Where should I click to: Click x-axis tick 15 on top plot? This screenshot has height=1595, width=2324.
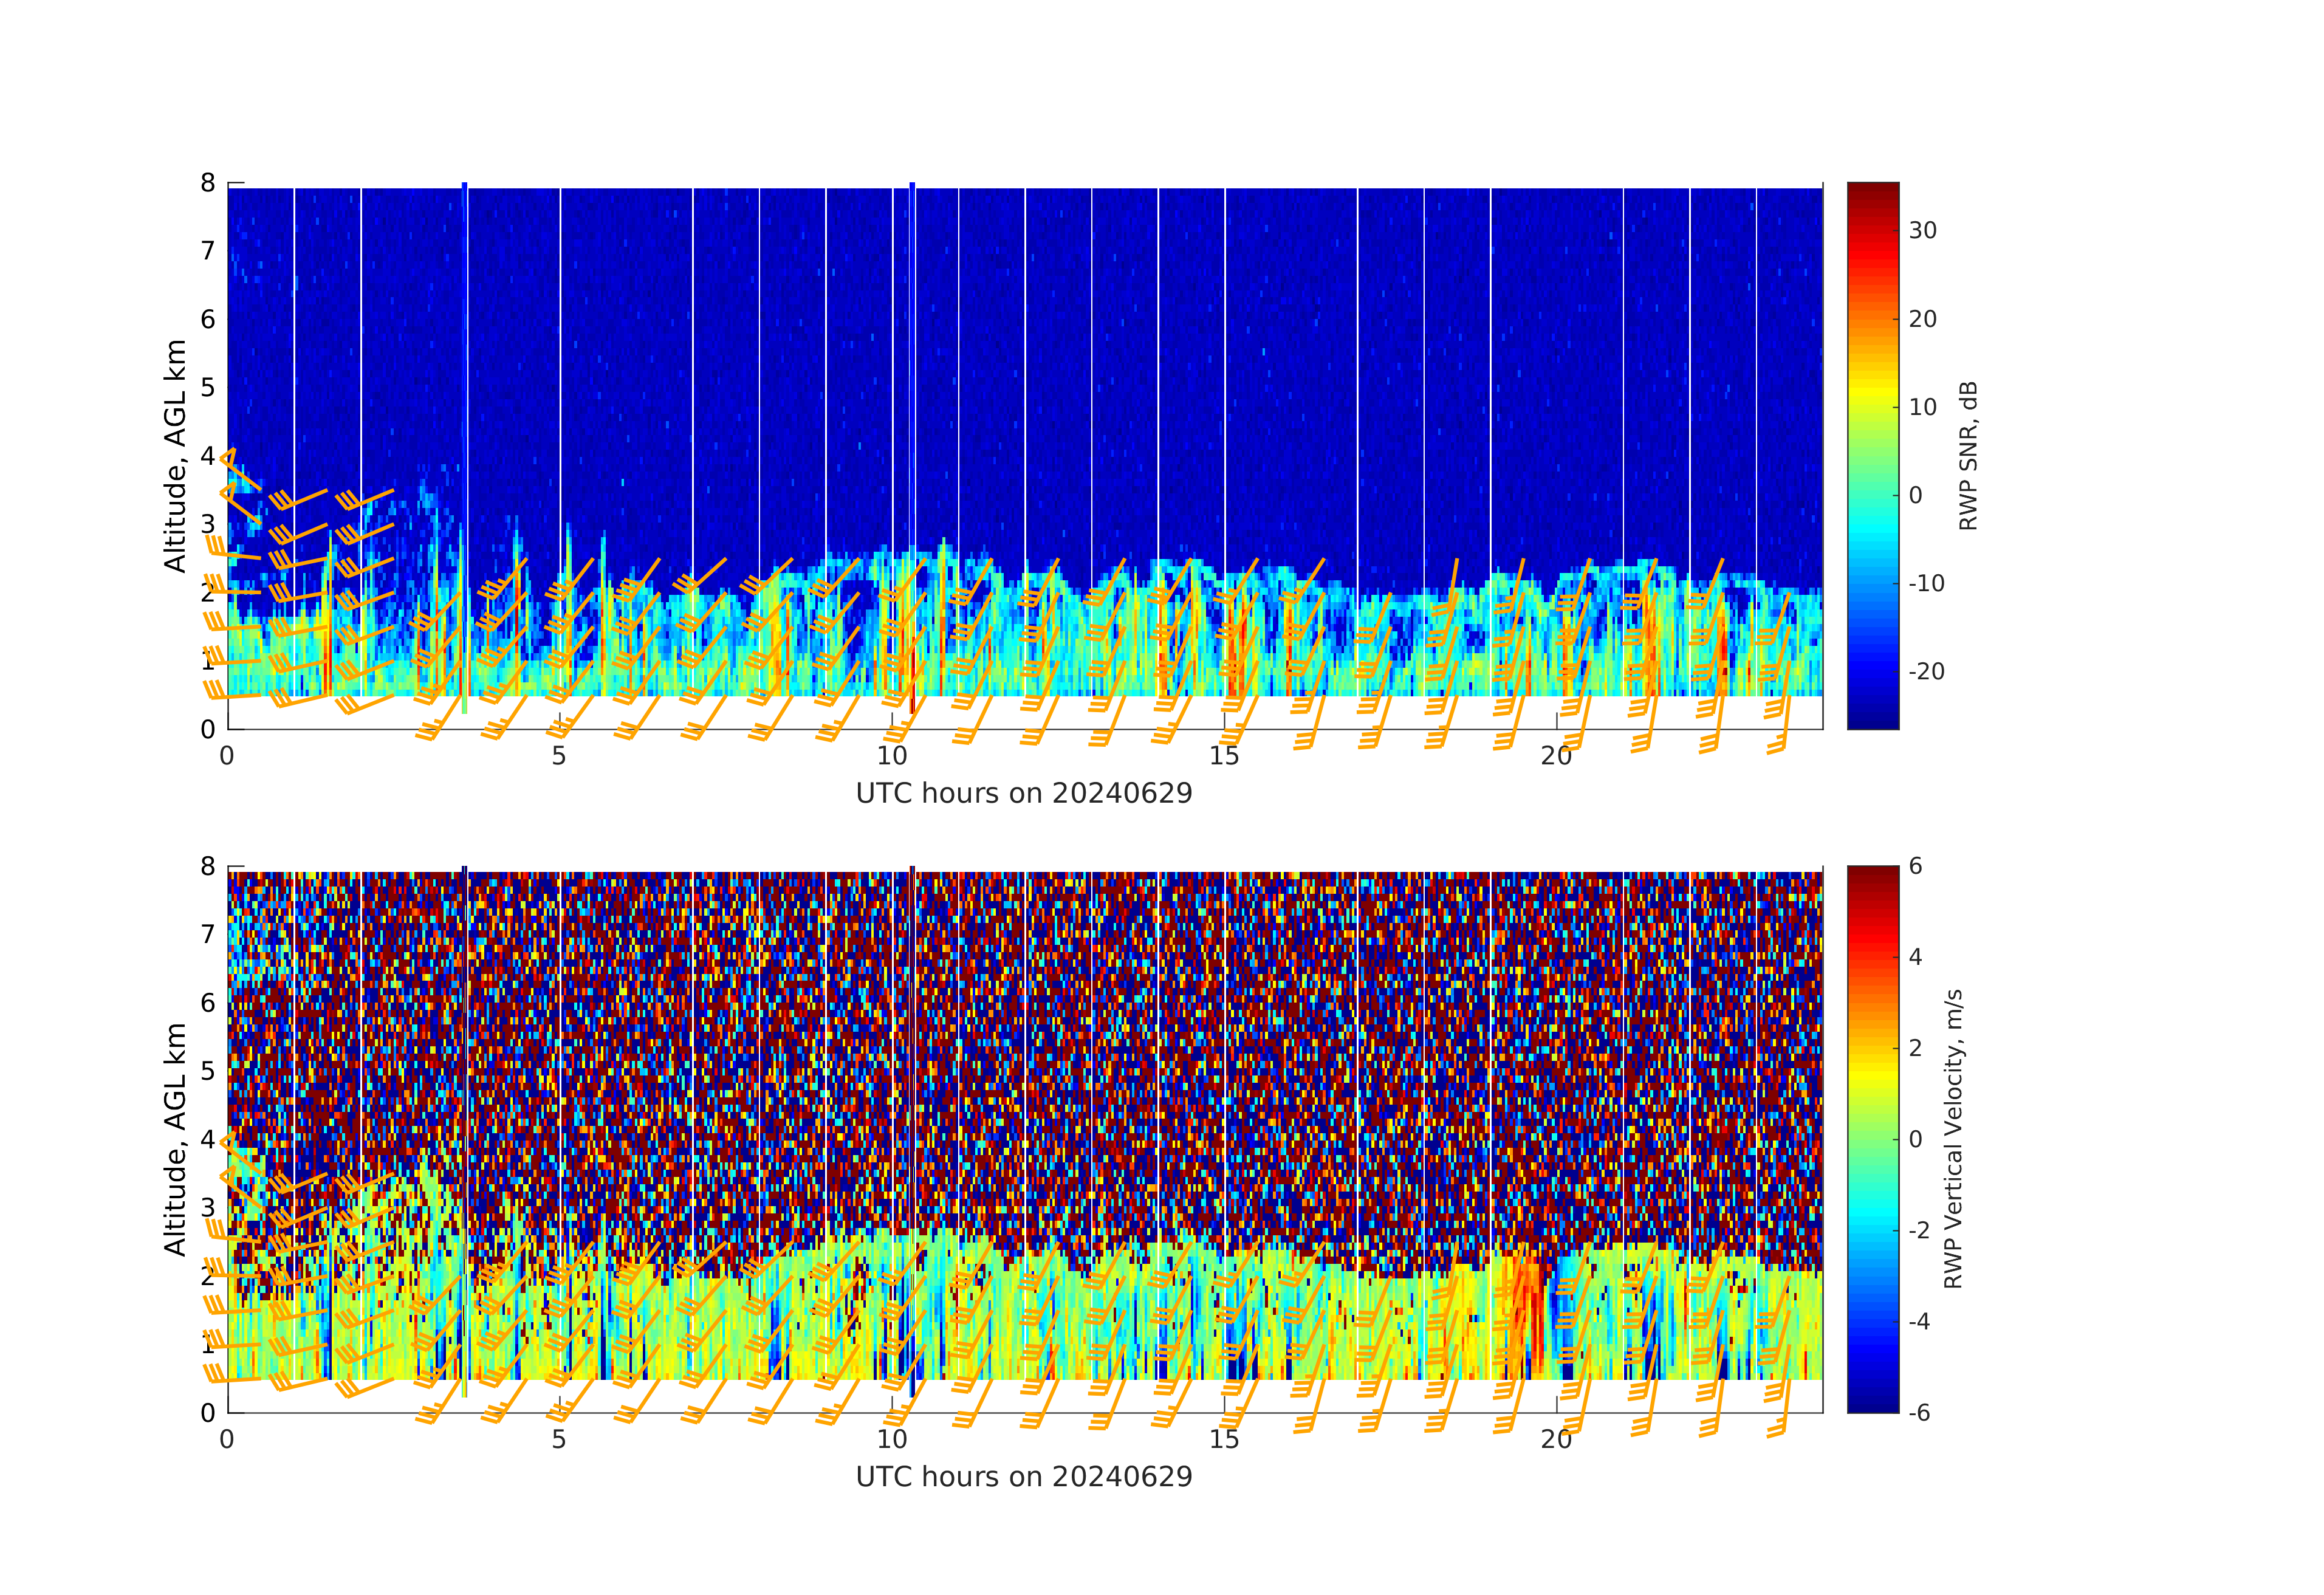coord(1224,756)
